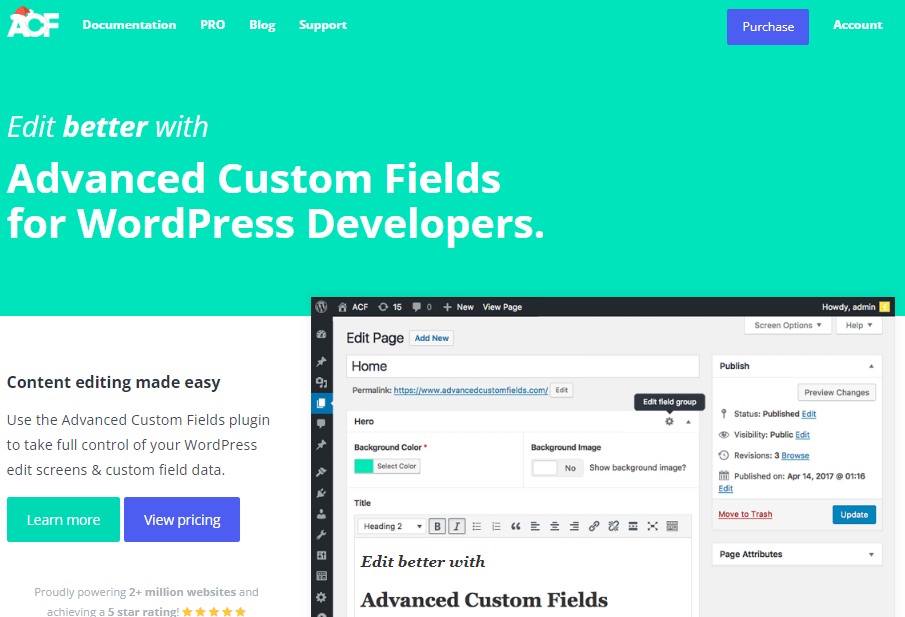Click the Hero field group gear icon
905x617 pixels.
coord(669,421)
